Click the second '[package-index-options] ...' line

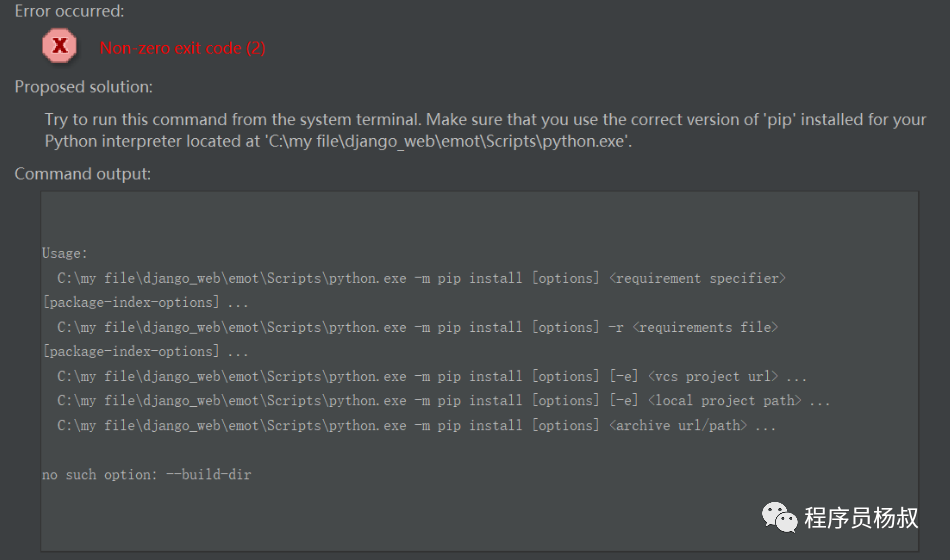(145, 351)
